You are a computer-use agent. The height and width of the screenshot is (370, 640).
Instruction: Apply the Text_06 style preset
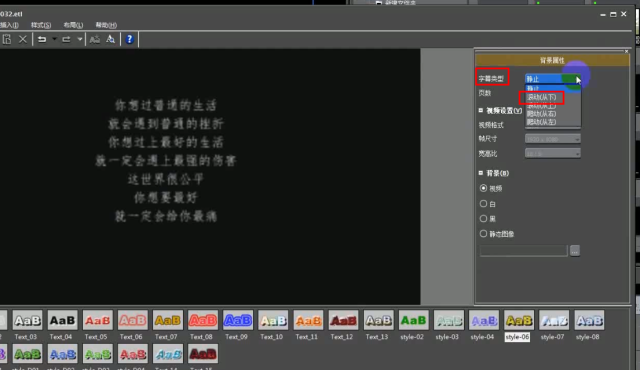(132, 321)
